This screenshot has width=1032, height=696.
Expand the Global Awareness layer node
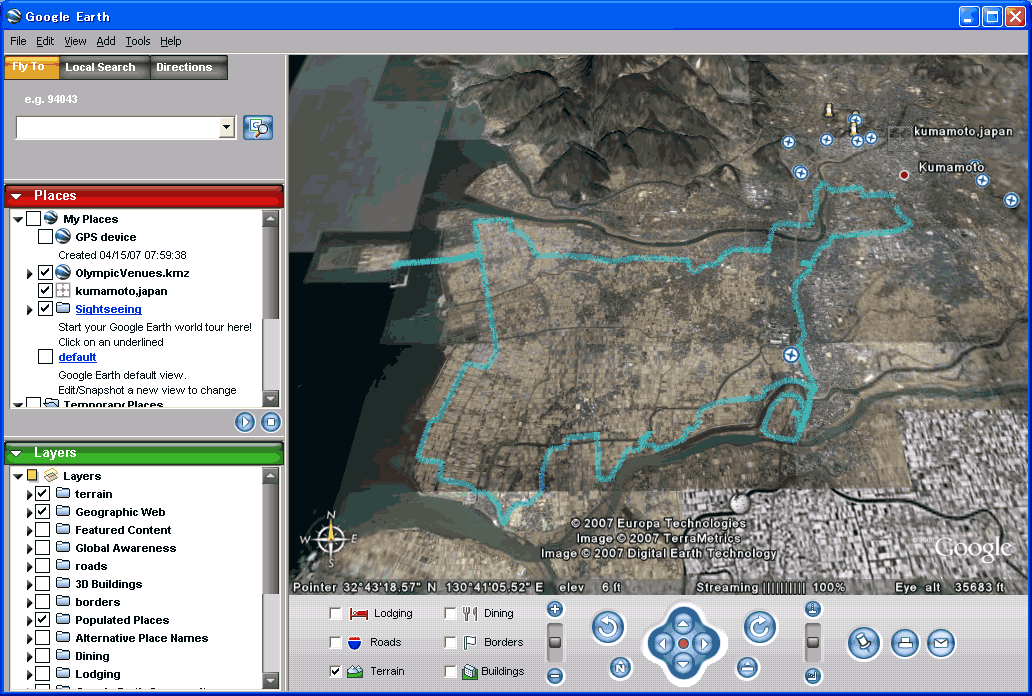30,549
